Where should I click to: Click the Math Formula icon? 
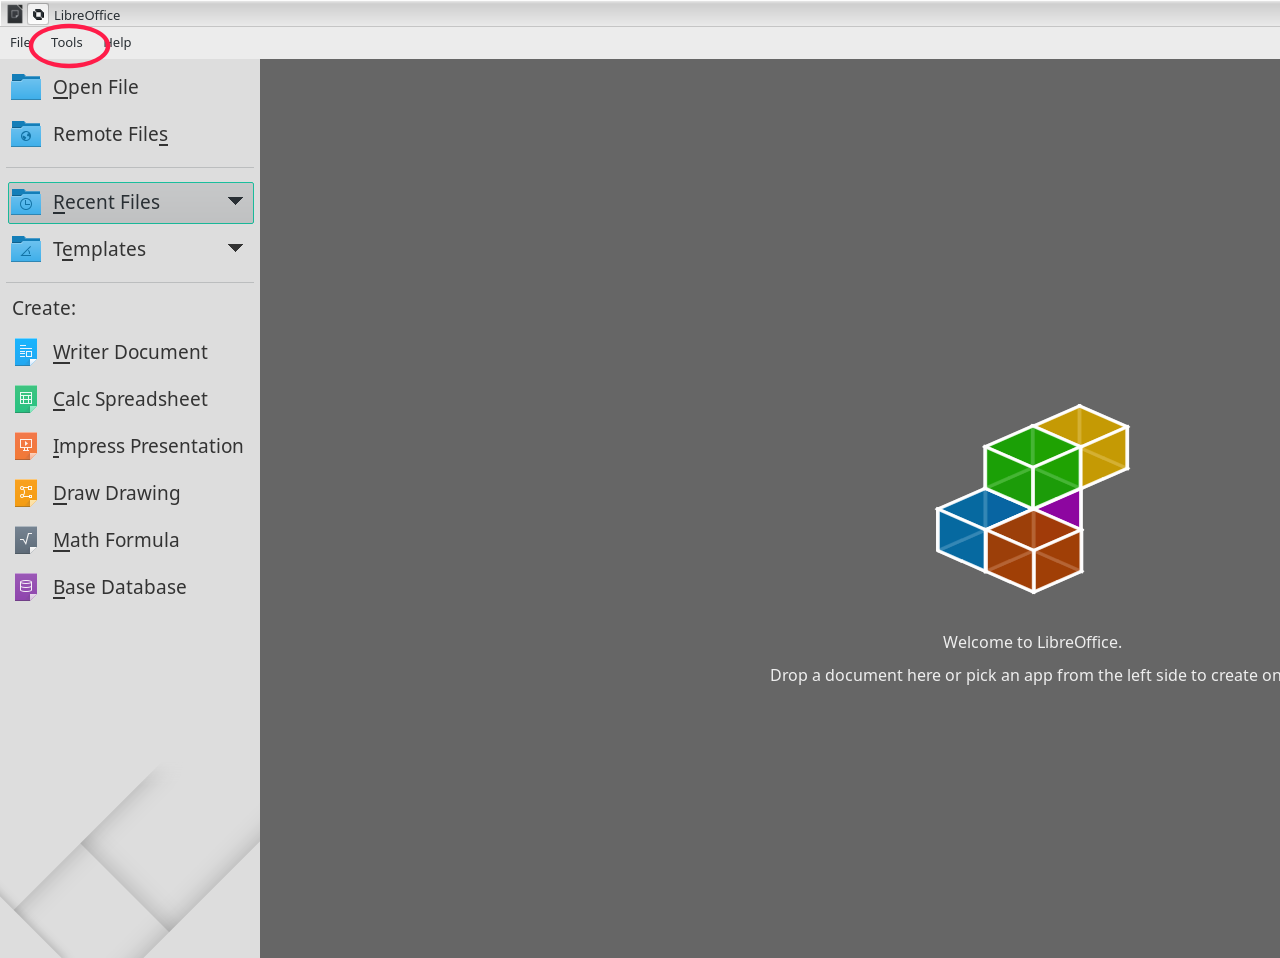[x=26, y=540]
